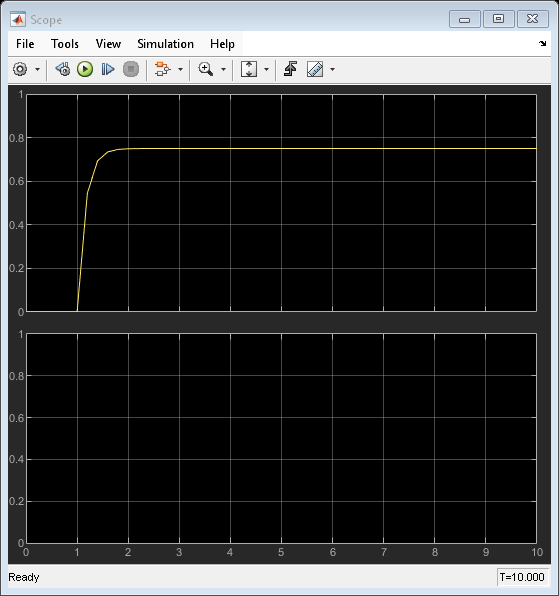Click the Scale Y-Axis Limits icon
Viewport: 559px width, 596px height.
click(x=249, y=69)
